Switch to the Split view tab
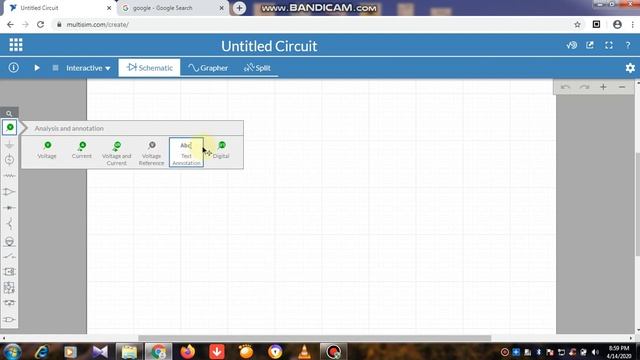Screen dimensions: 640x360 coord(257,68)
